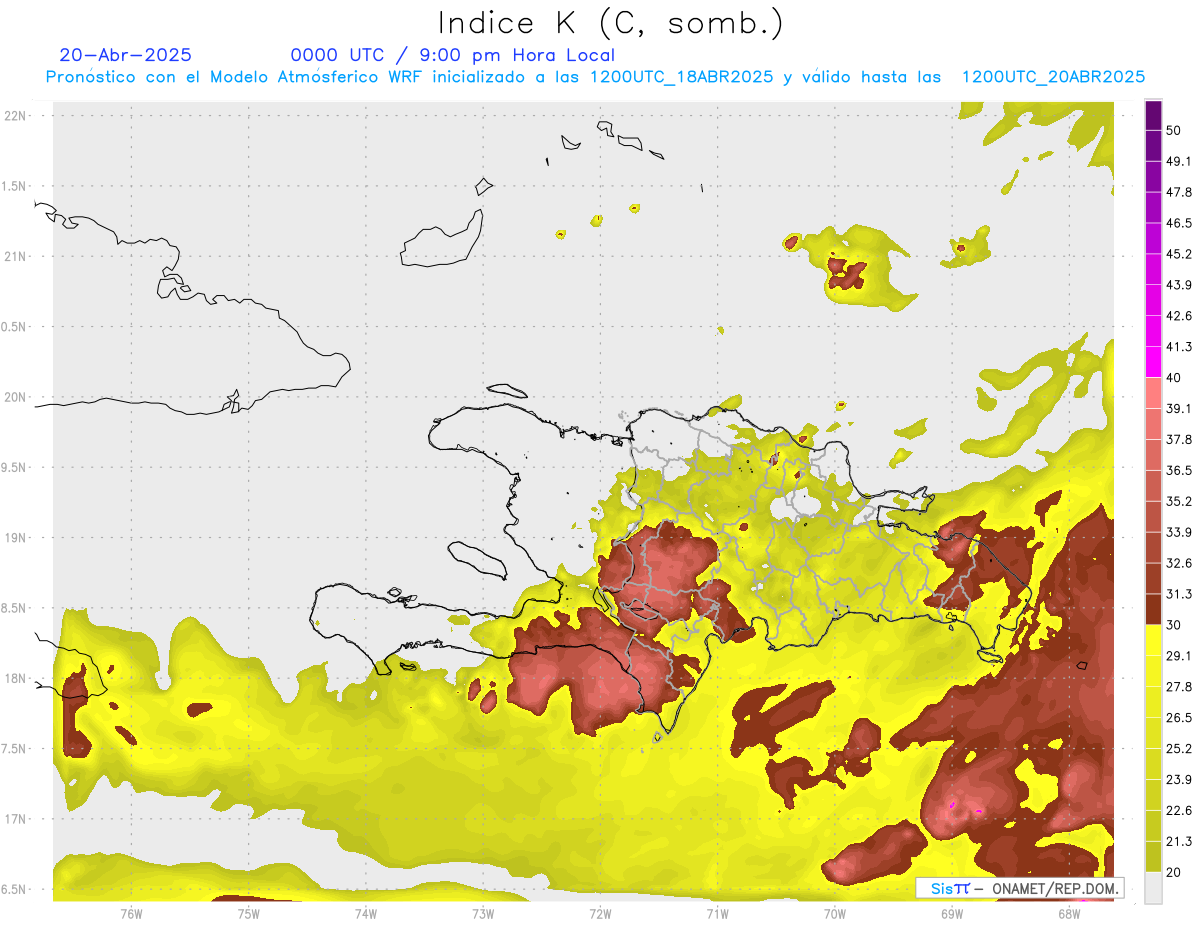Click the color bar value "33.9"

(1179, 532)
